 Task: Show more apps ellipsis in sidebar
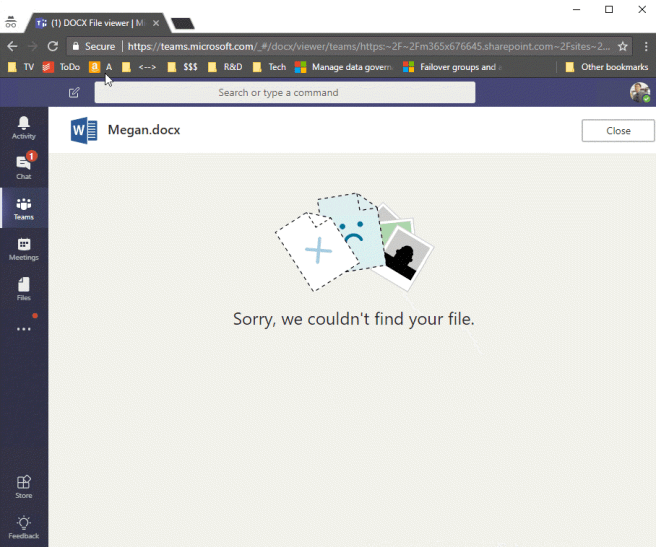pyautogui.click(x=24, y=329)
